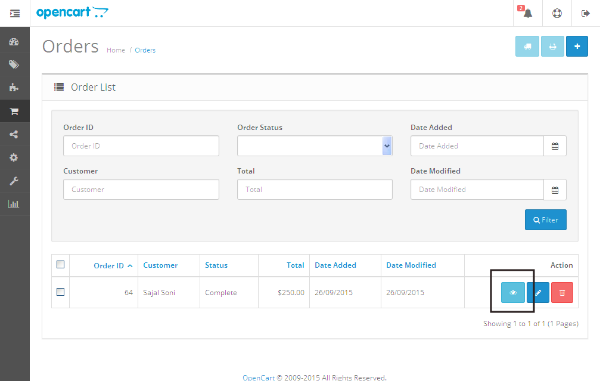Sort the table by Customer column
The image size is (600, 381).
point(160,265)
